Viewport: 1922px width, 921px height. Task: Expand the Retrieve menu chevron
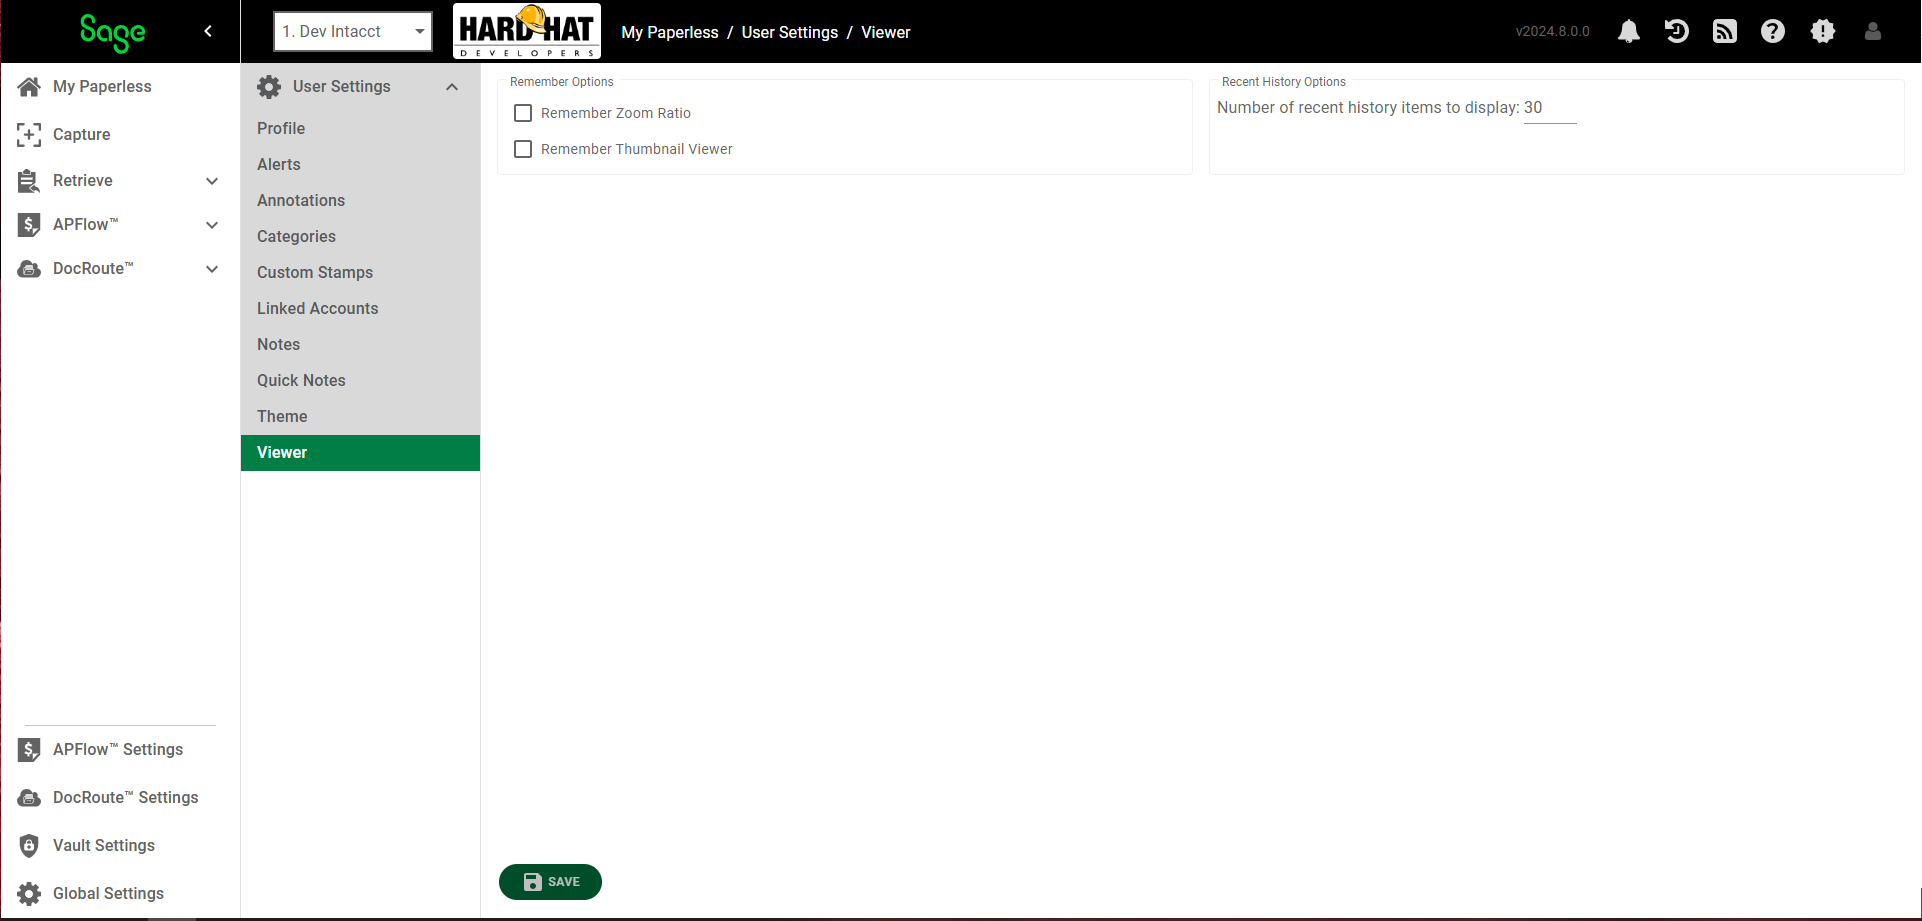pos(212,181)
